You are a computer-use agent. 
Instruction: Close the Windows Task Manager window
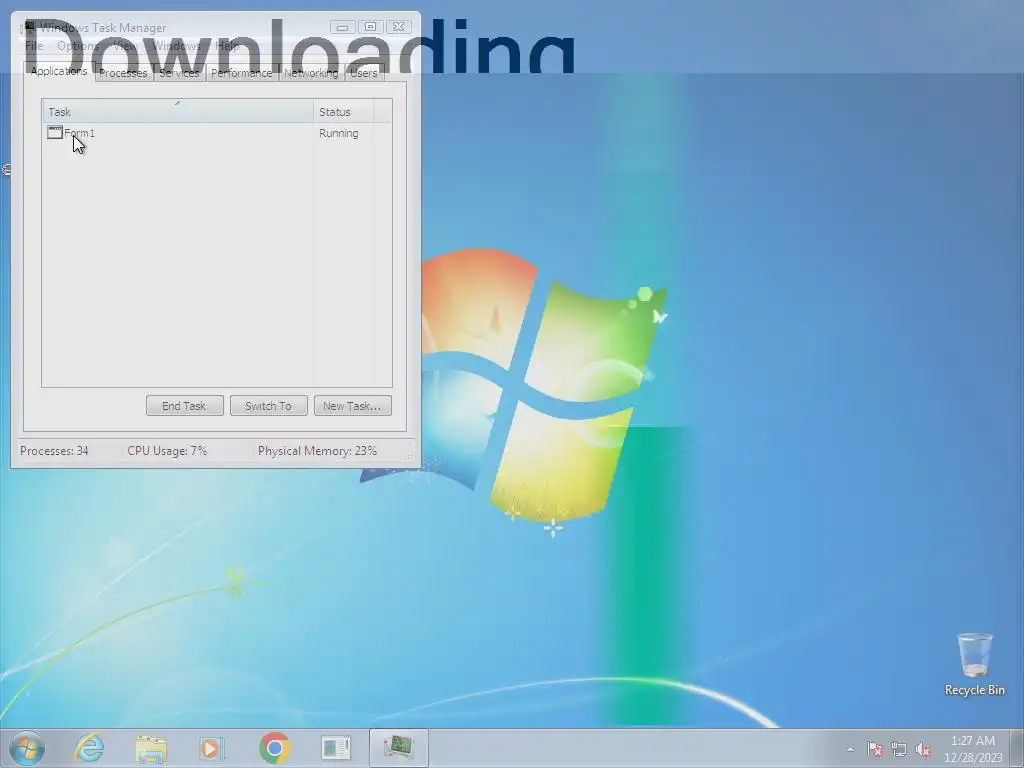pos(398,27)
